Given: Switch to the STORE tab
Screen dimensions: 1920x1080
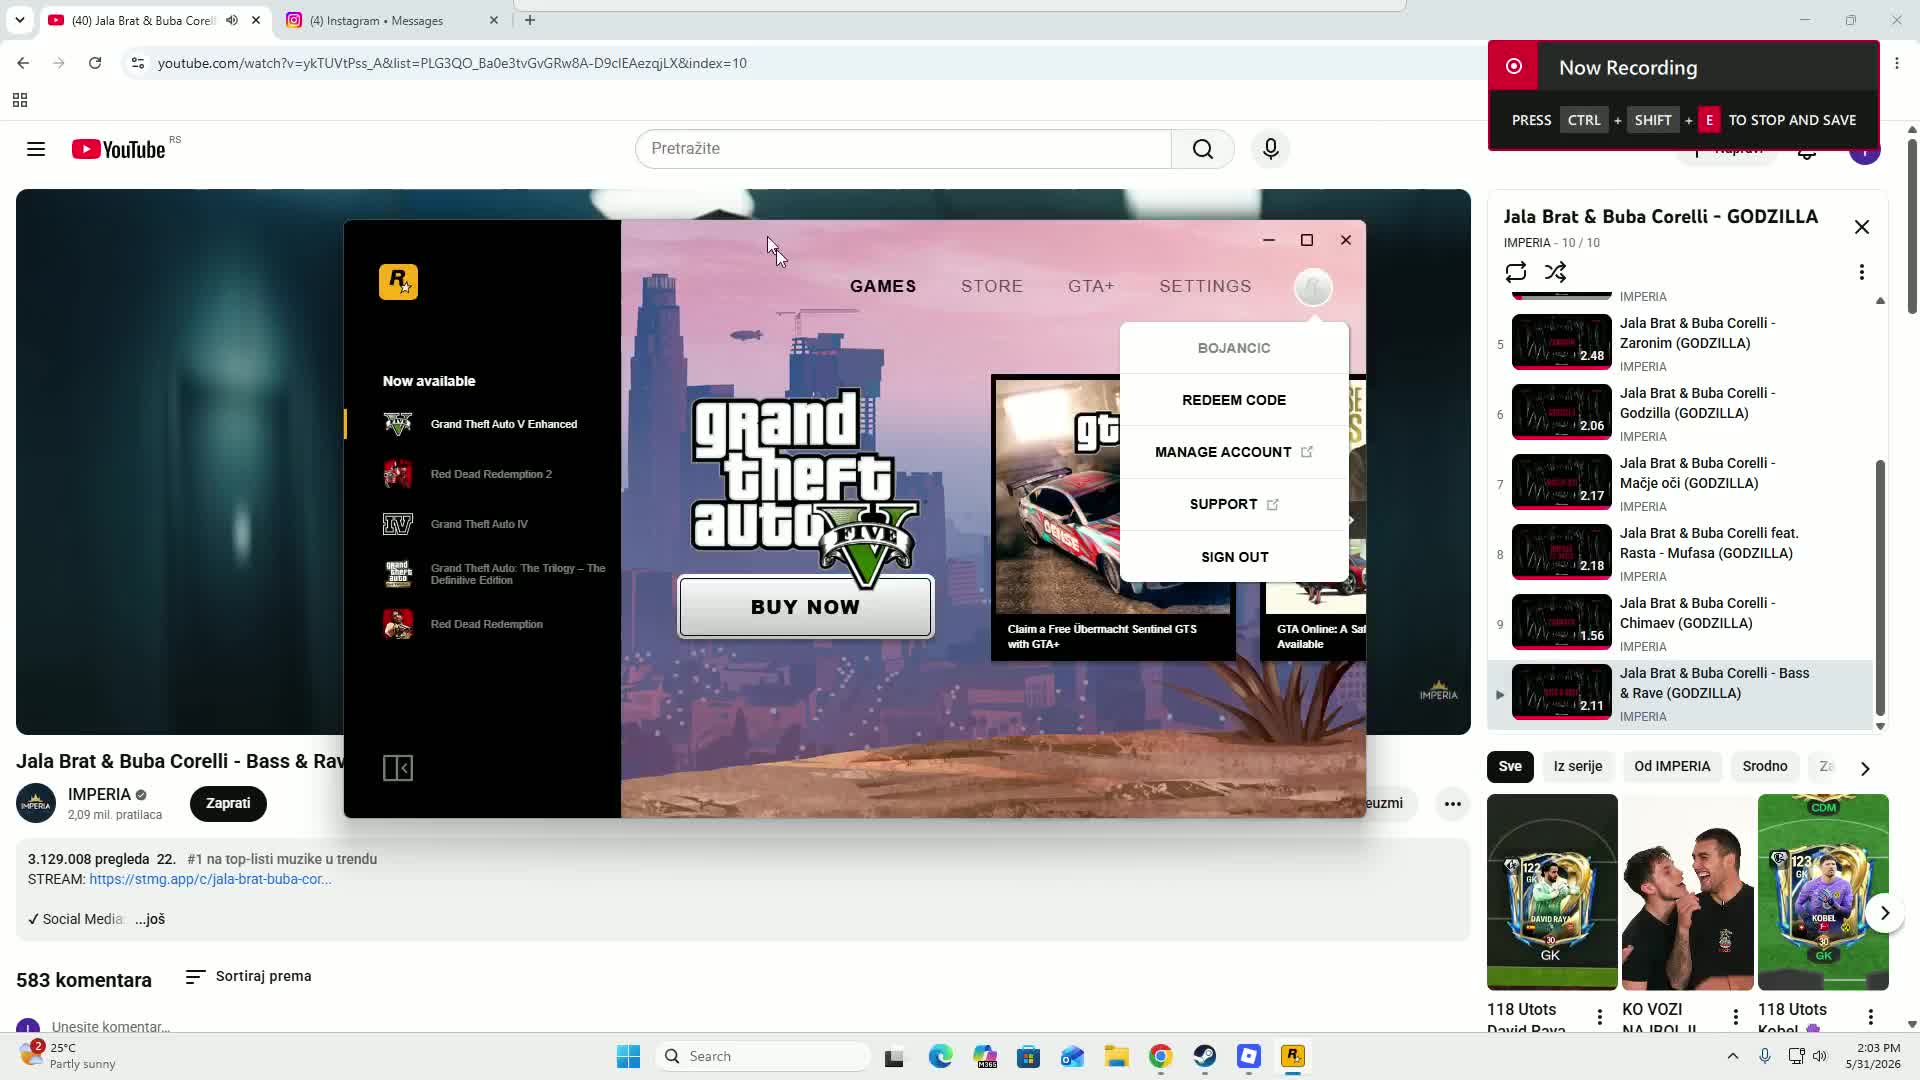Looking at the screenshot, I should click(992, 286).
